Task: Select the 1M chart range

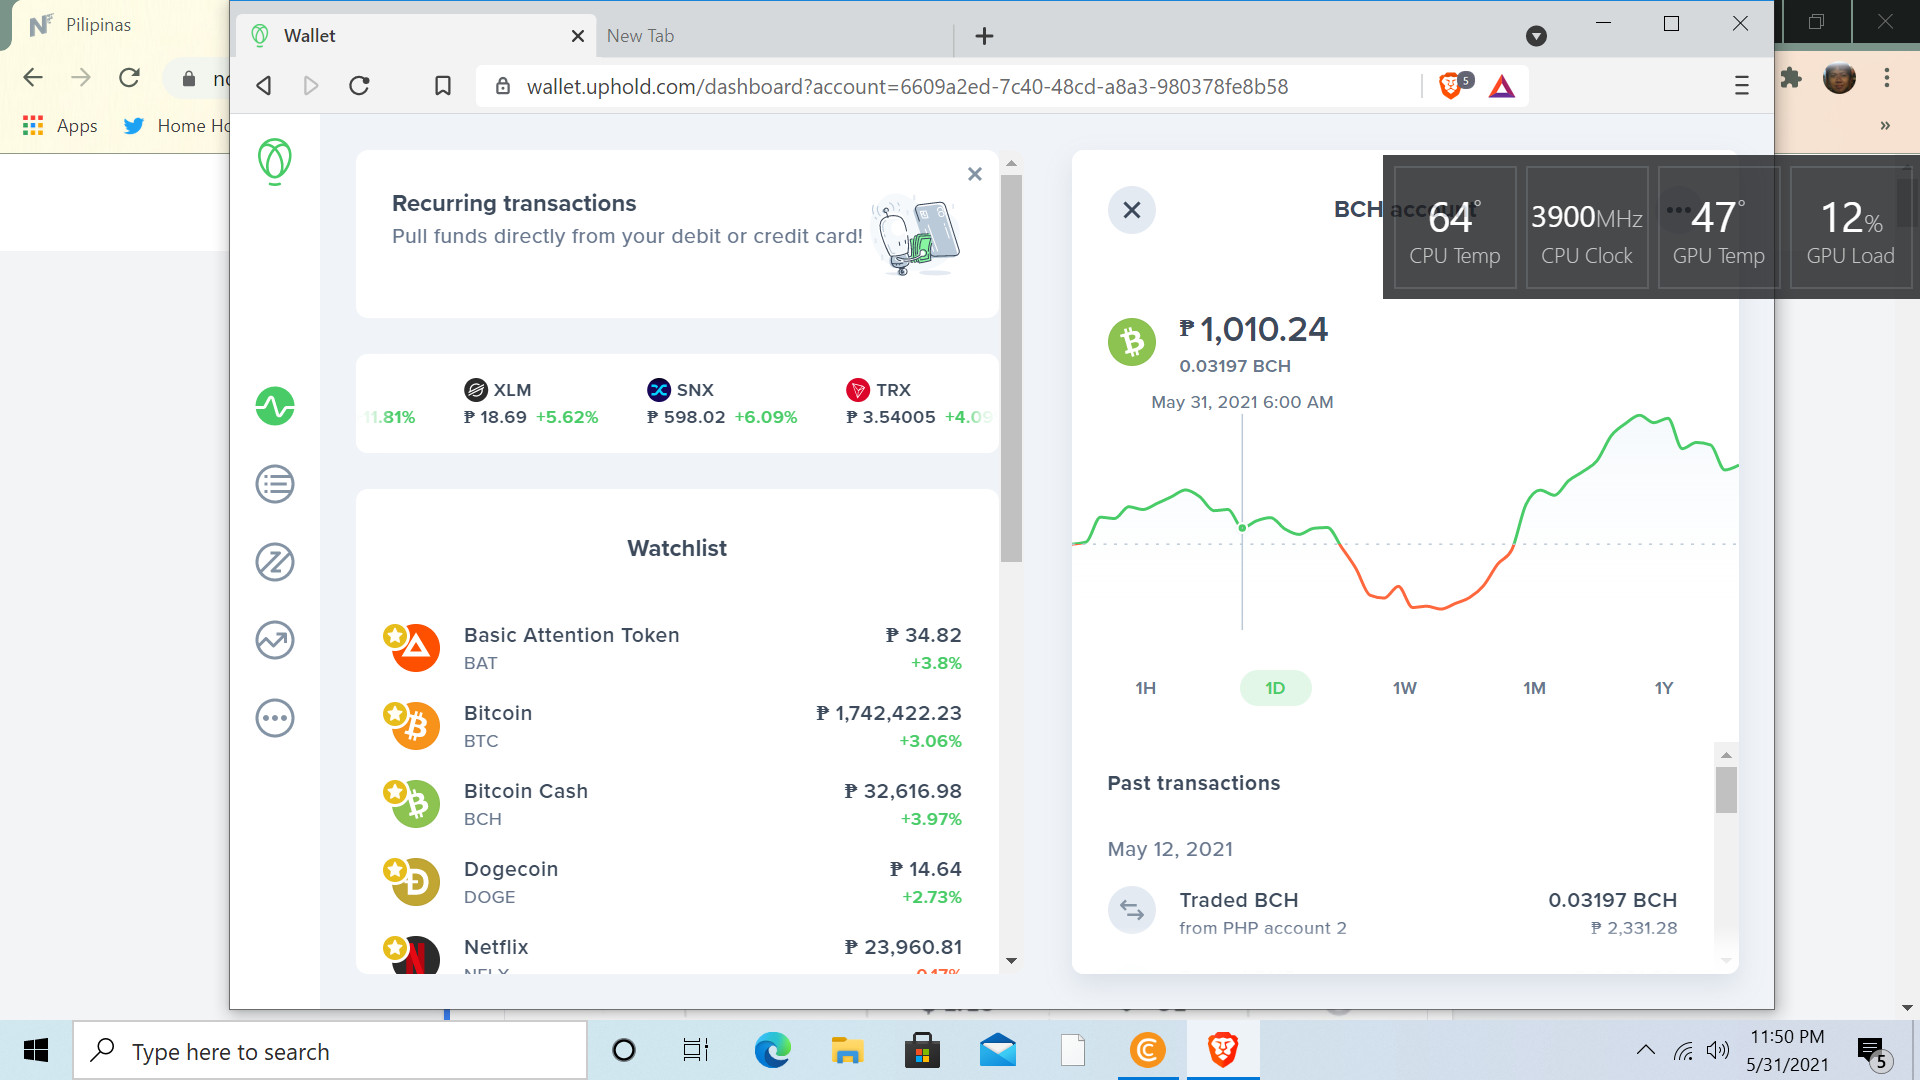Action: (1535, 688)
